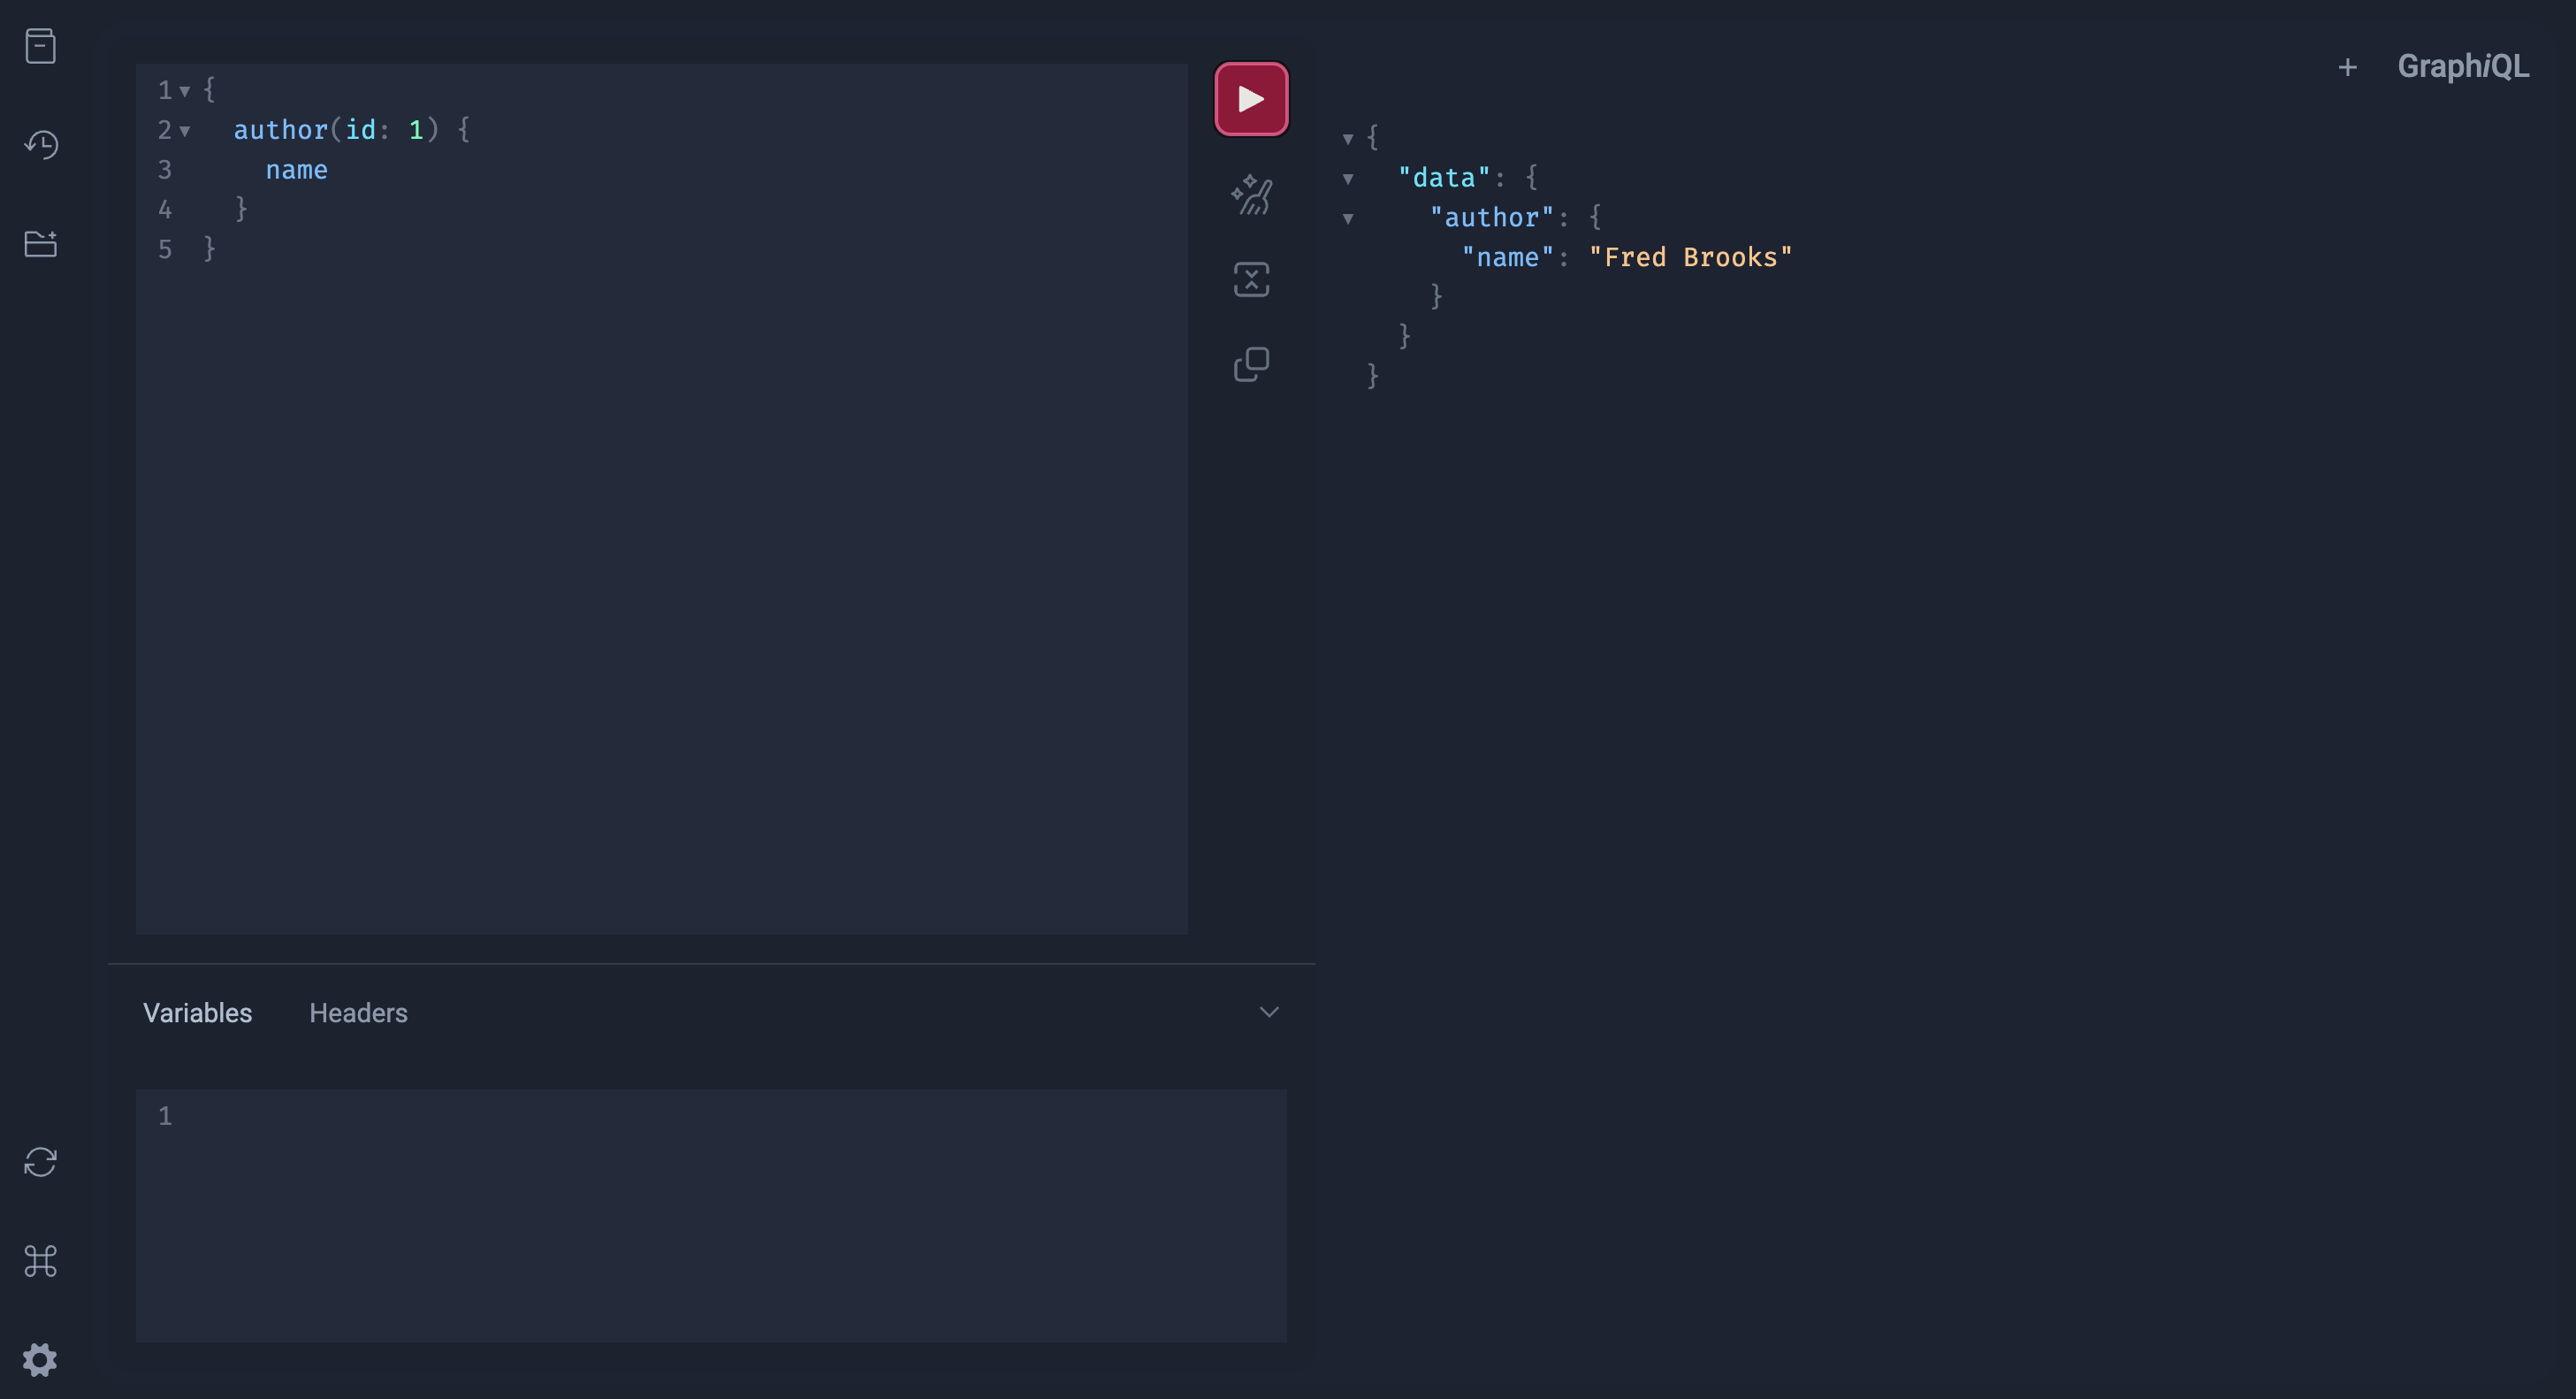This screenshot has height=1399, width=2576.
Task: Add a new tab with plus button
Action: (2347, 67)
